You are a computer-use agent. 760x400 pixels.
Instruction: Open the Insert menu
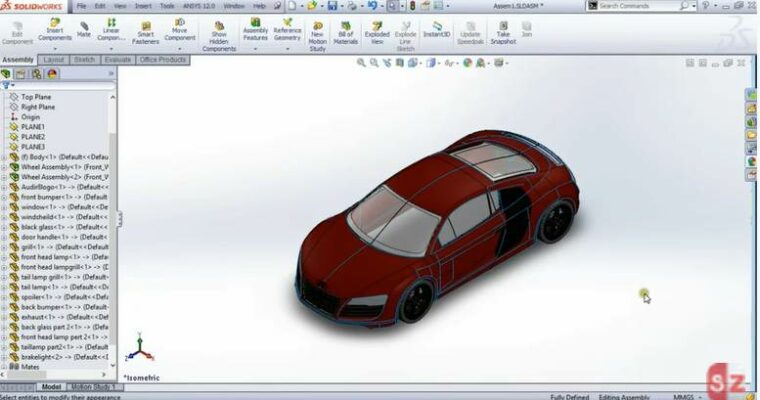click(142, 6)
